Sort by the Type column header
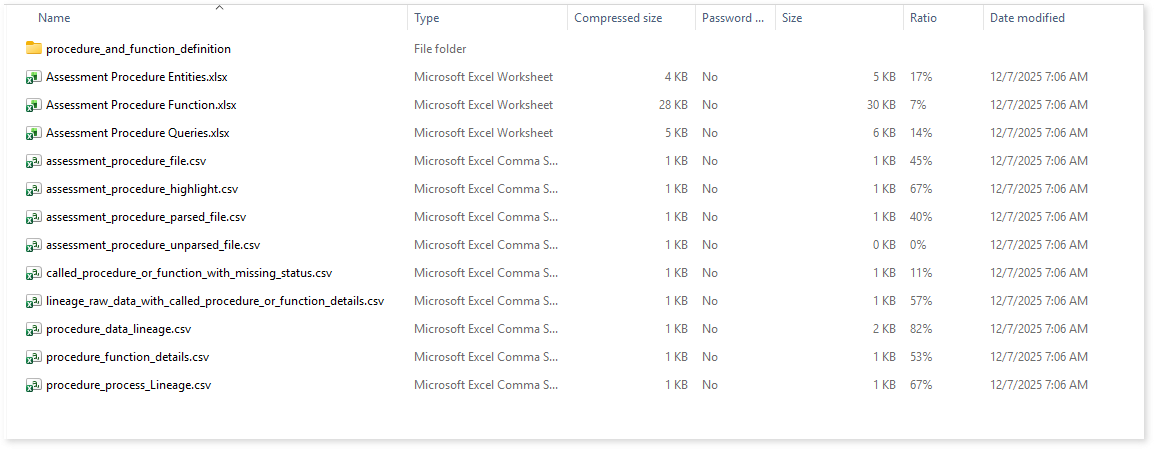 click(427, 18)
